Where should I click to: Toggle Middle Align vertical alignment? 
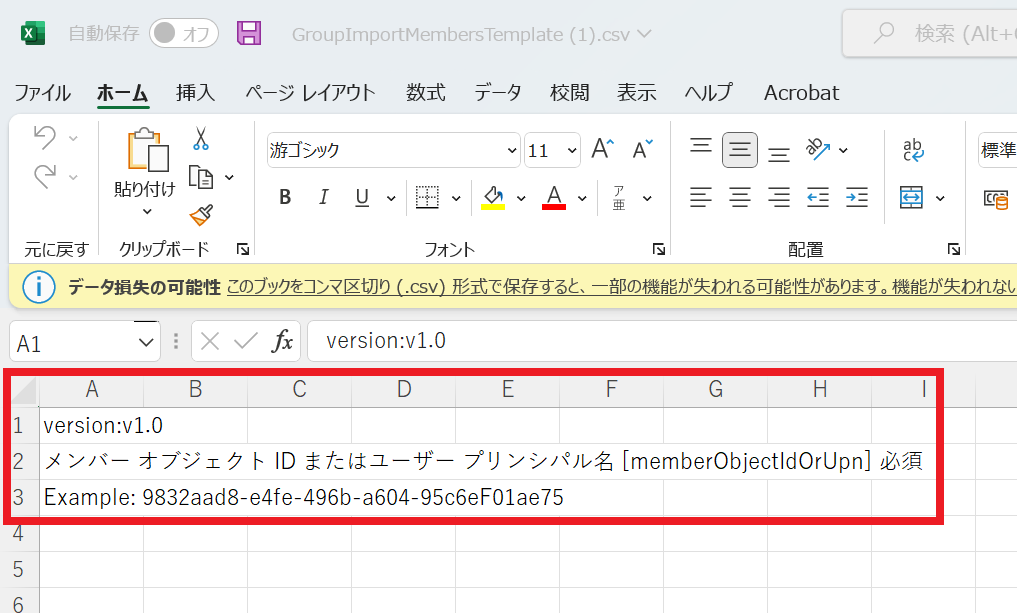(740, 150)
